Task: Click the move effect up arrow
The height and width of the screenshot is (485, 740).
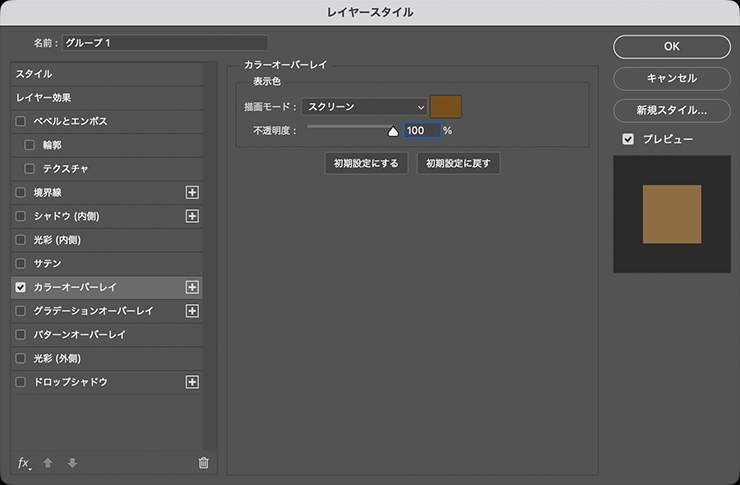Action: (x=48, y=463)
